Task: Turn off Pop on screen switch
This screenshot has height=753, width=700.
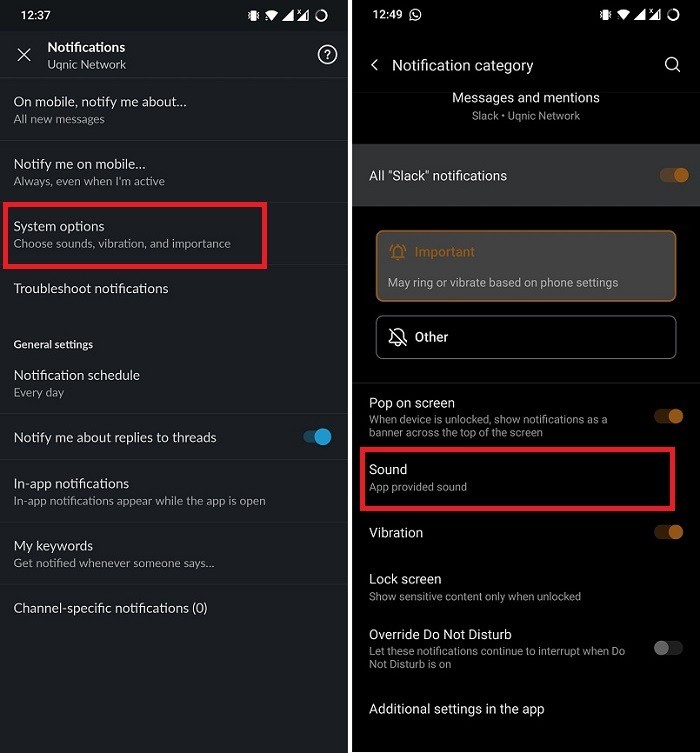Action: tap(668, 416)
